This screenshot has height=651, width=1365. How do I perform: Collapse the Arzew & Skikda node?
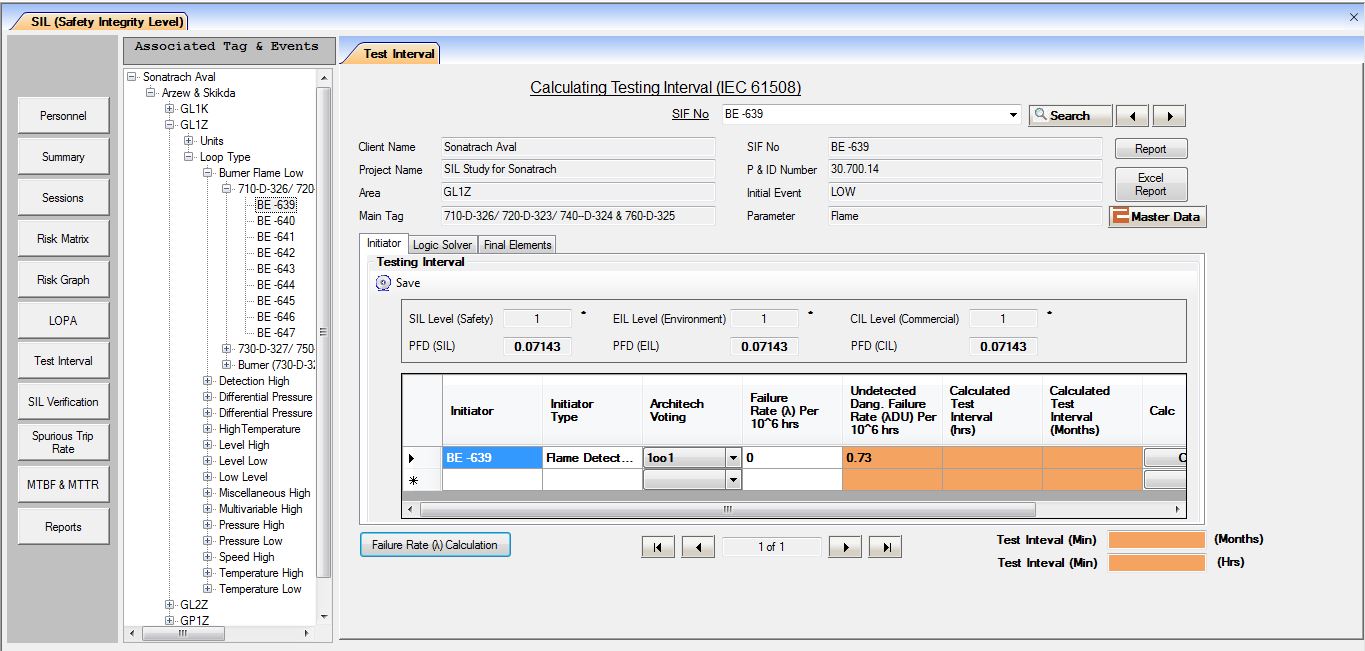(151, 93)
